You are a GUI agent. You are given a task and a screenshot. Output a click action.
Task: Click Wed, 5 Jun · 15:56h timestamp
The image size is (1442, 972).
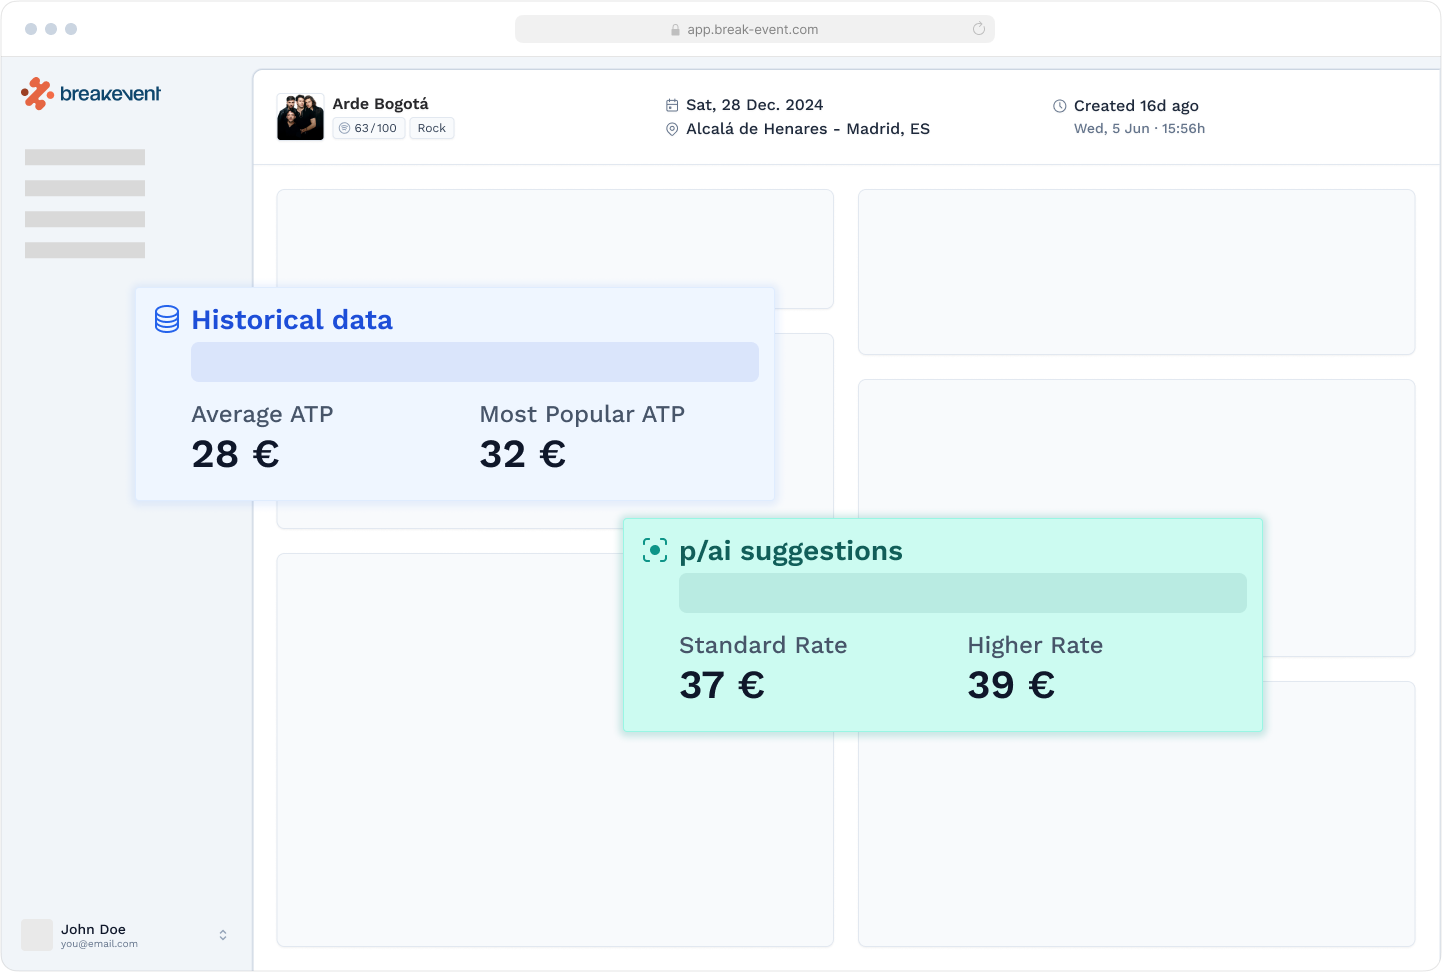[x=1139, y=129]
